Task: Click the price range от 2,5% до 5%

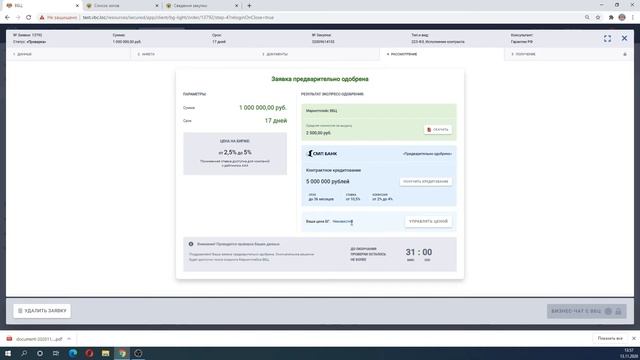Action: (x=235, y=152)
